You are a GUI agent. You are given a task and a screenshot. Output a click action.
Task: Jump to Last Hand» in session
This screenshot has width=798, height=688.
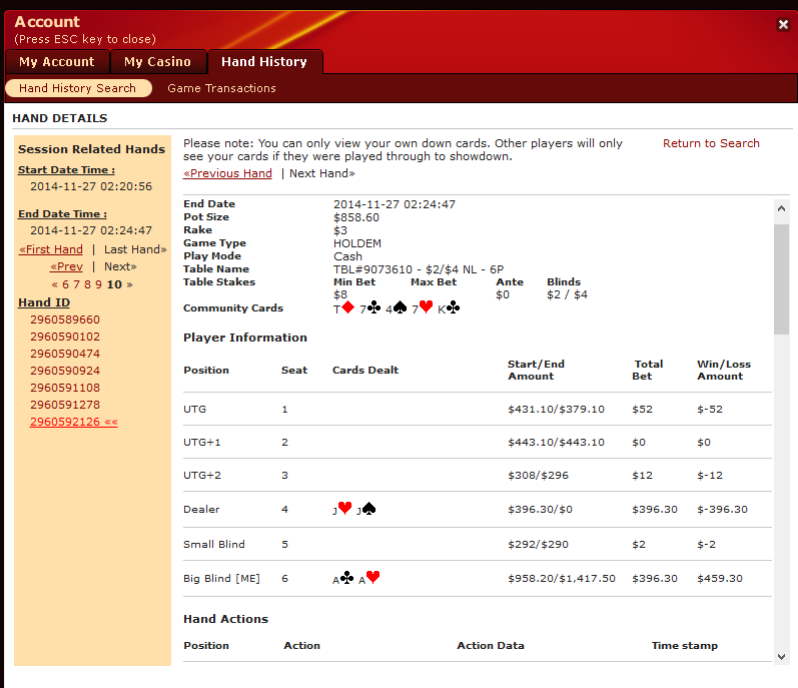(x=135, y=249)
